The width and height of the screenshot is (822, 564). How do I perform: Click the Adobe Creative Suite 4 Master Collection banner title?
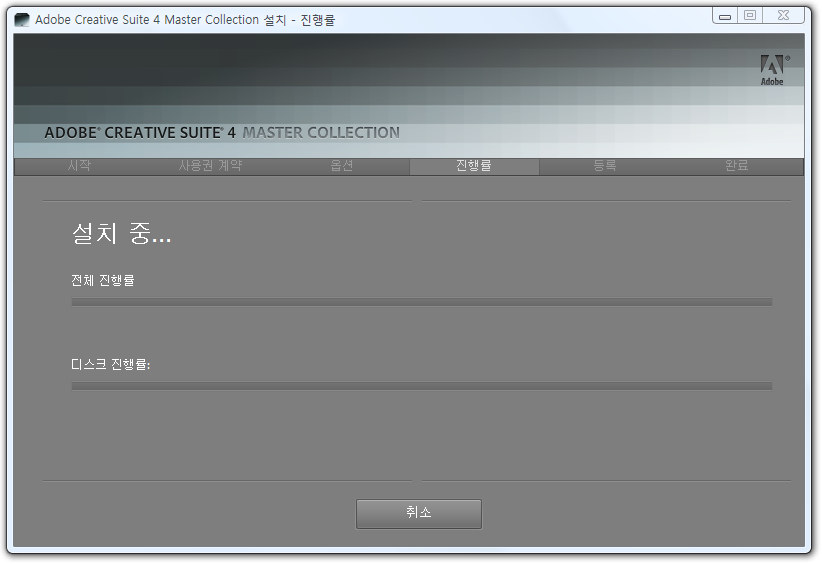click(222, 133)
